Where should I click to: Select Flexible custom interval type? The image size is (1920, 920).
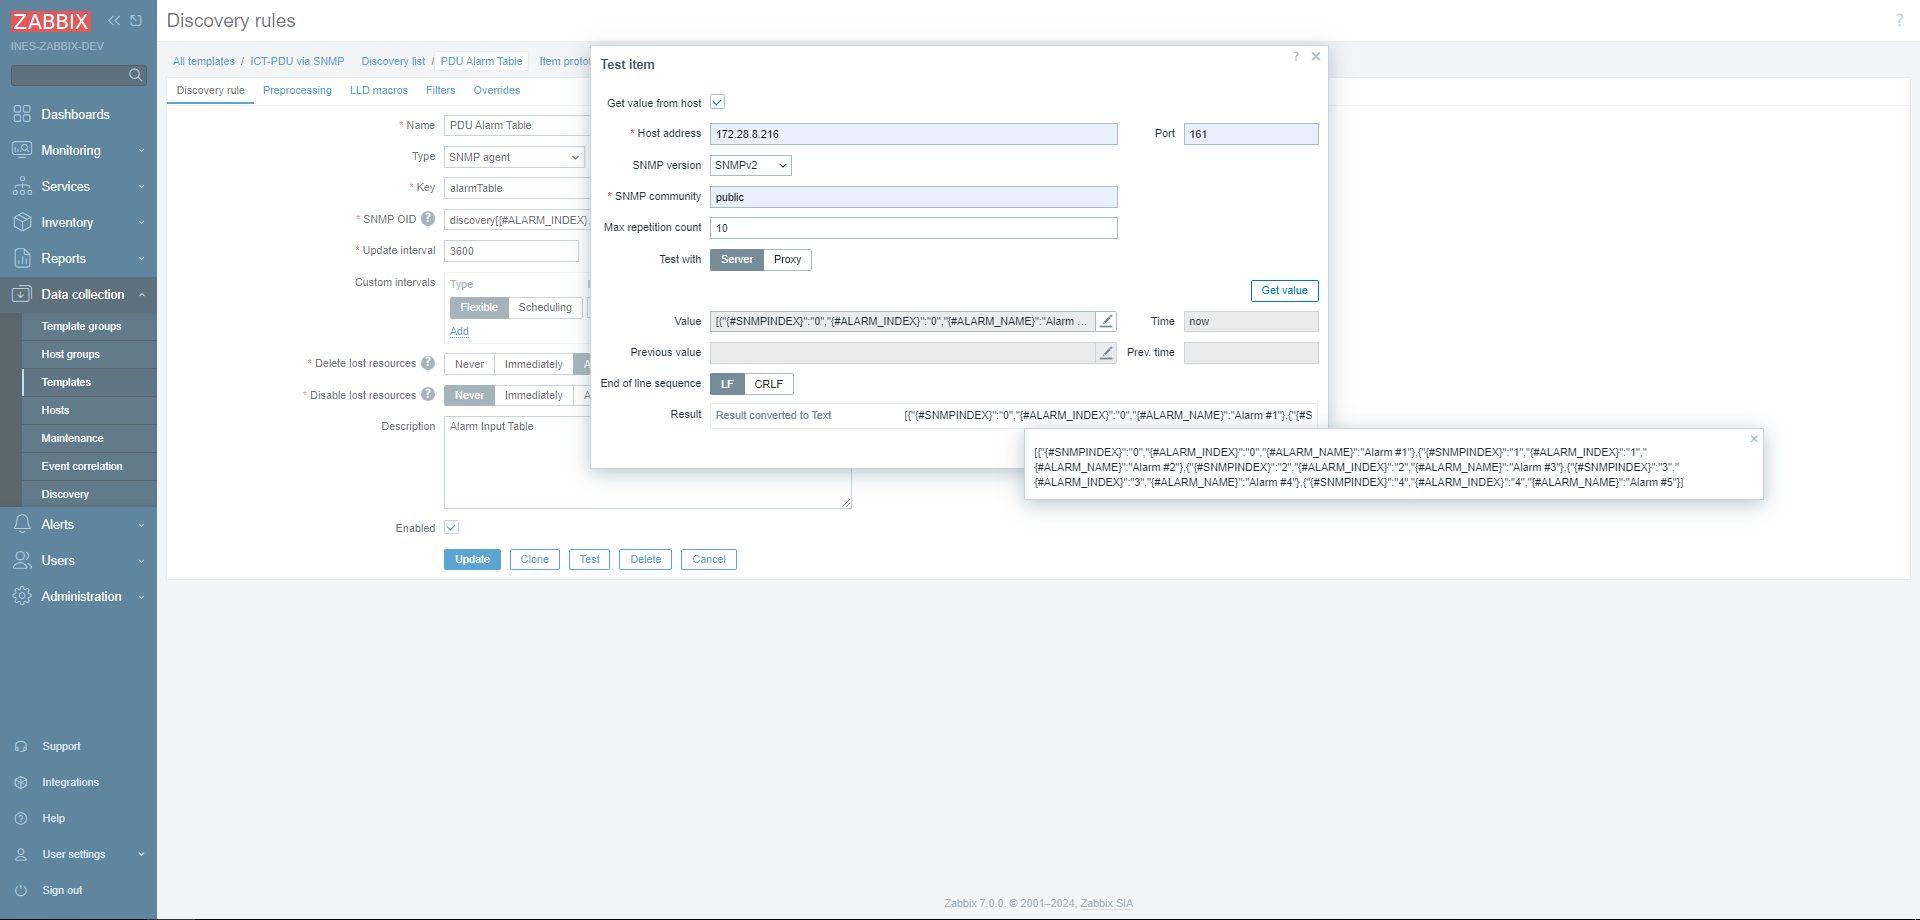(x=479, y=308)
